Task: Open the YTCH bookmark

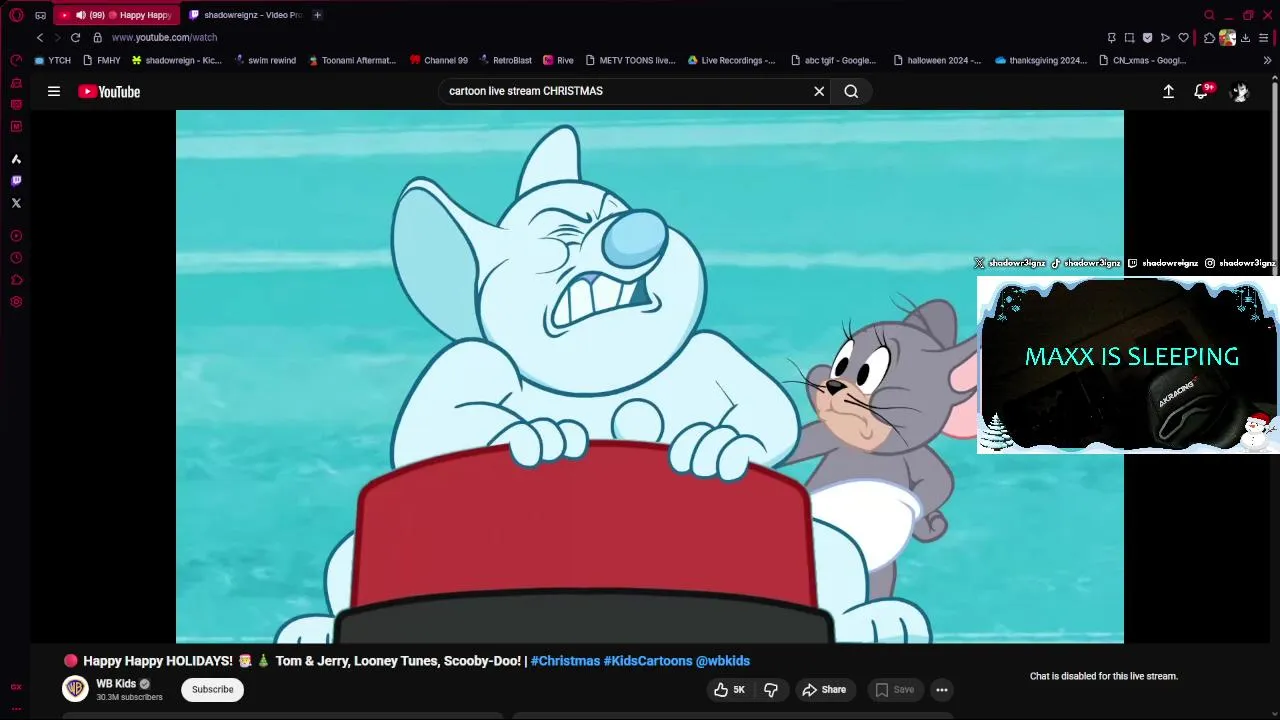Action: [x=53, y=60]
